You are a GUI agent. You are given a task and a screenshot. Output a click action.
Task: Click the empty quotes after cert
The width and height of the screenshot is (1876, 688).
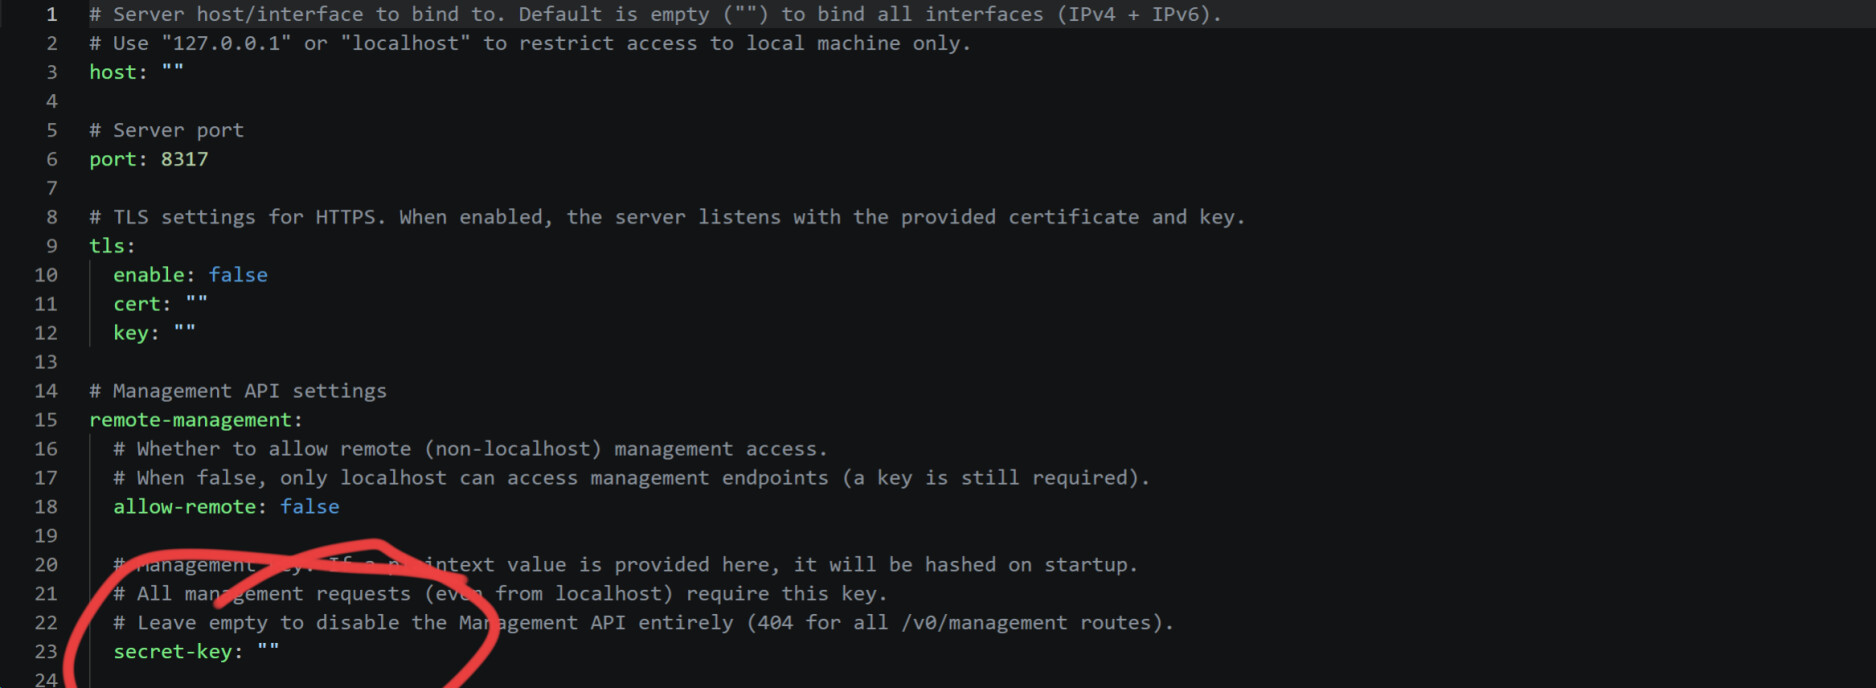pos(196,304)
